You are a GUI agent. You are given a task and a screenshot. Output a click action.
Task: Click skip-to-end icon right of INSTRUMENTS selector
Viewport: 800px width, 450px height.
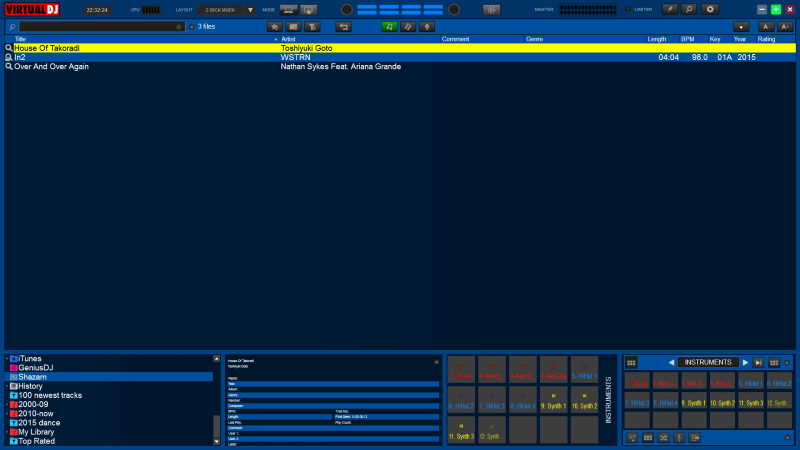[x=759, y=363]
